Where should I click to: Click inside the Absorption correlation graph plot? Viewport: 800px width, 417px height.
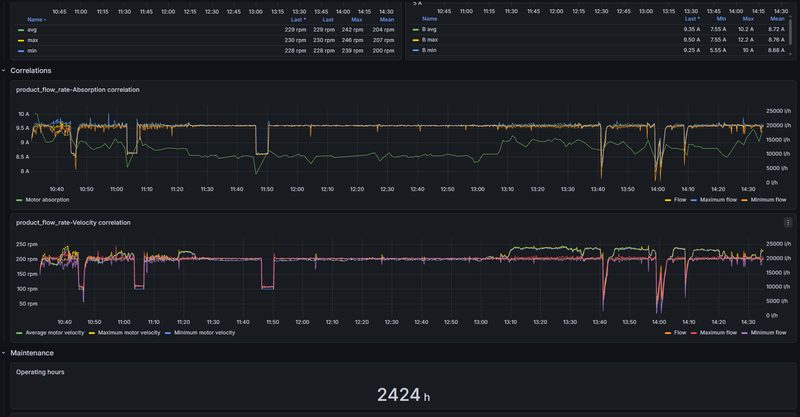pyautogui.click(x=398, y=145)
